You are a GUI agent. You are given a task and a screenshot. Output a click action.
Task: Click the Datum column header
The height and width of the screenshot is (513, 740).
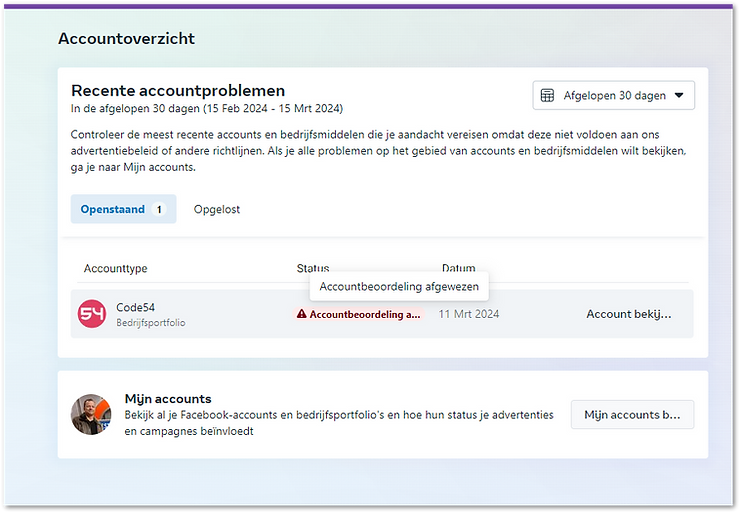point(458,268)
